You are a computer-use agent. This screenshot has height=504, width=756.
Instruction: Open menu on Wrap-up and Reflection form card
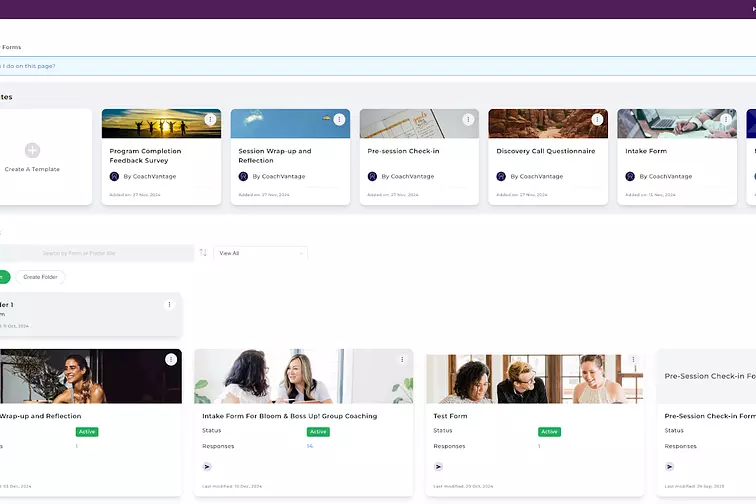click(x=171, y=359)
